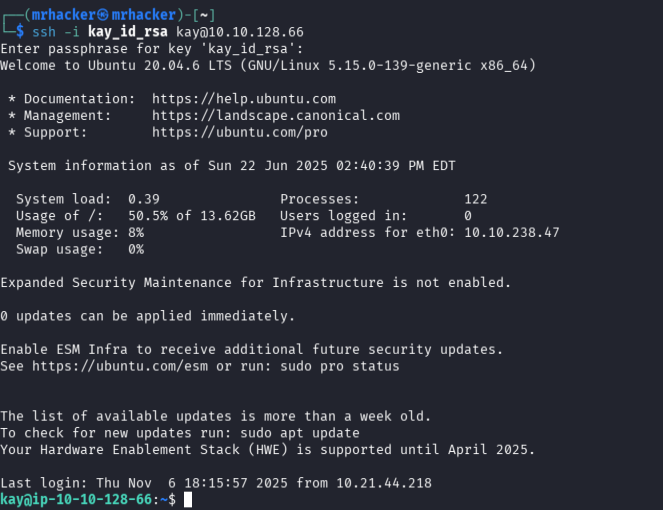663x510 pixels.
Task: Click the ubuntu.com/pro support link
Action: click(240, 132)
